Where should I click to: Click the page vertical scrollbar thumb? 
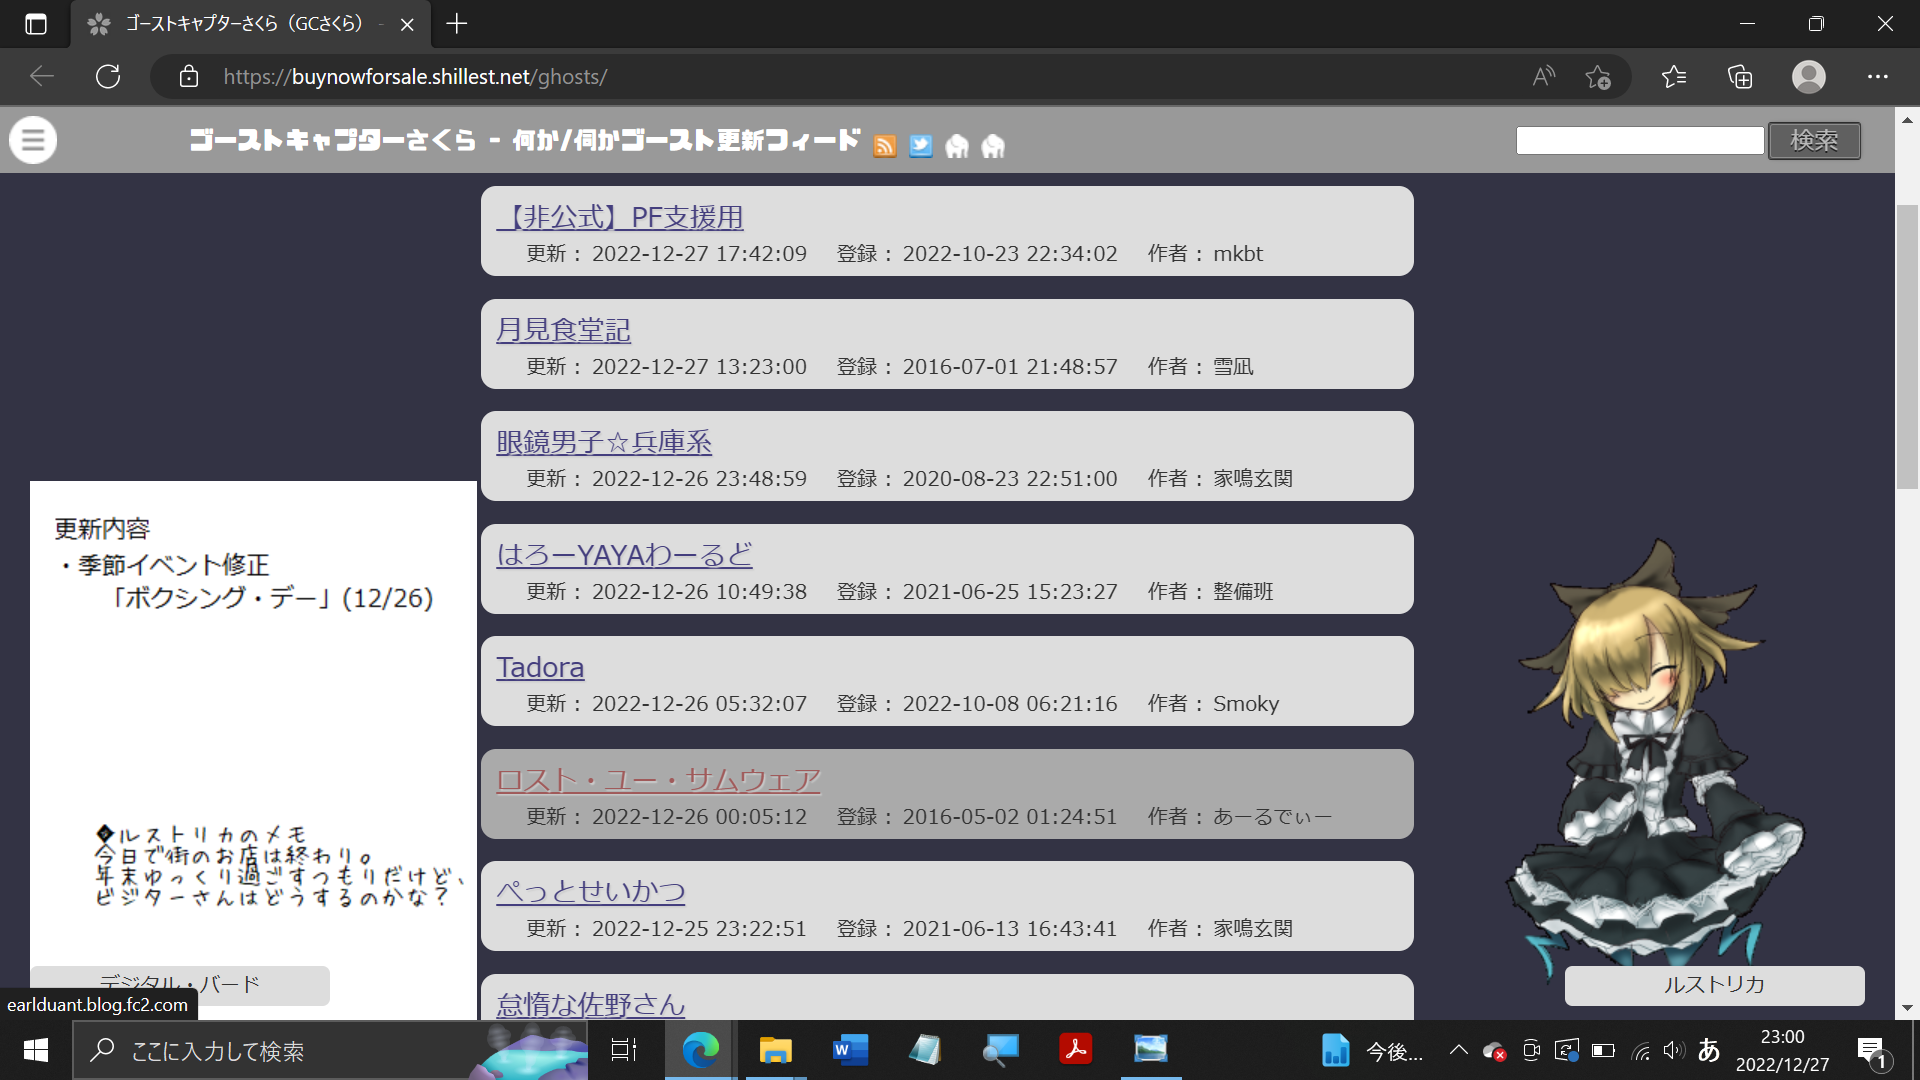pos(1907,345)
